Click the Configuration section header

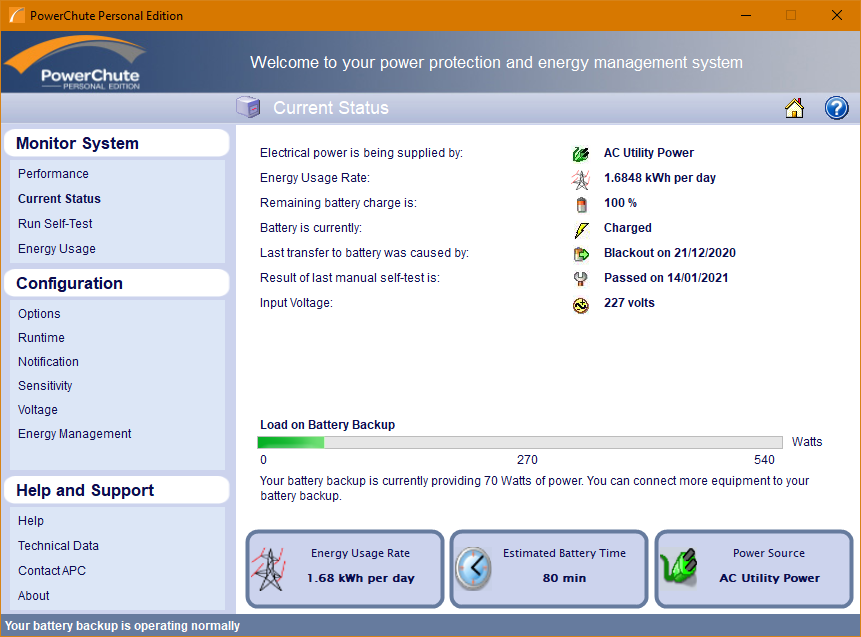pos(116,283)
